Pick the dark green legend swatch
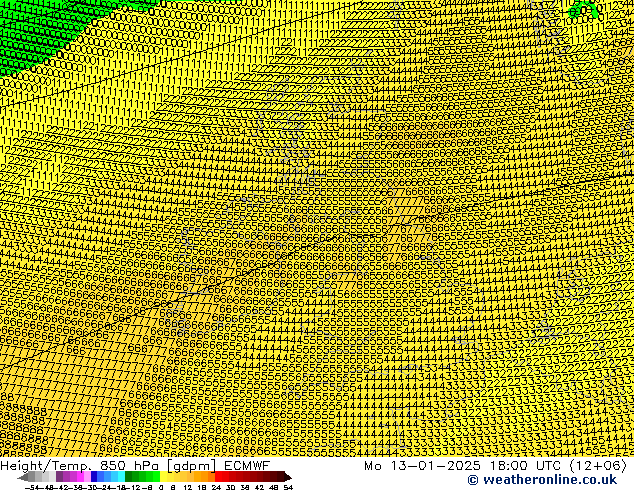Screen dimensions: 634x490 click(x=128, y=476)
